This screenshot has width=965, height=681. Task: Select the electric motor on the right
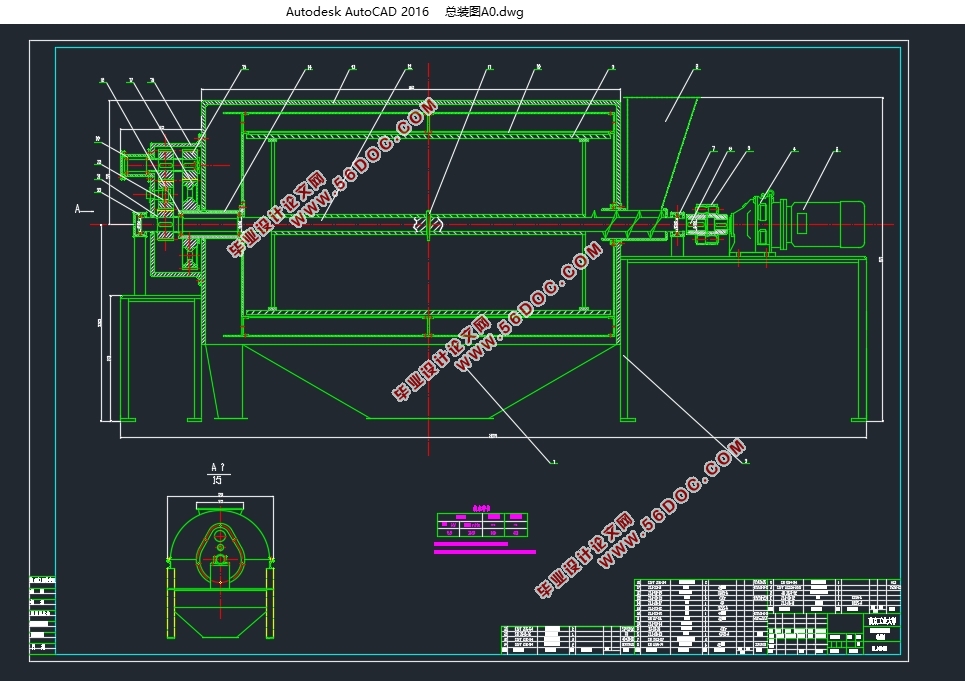click(826, 224)
